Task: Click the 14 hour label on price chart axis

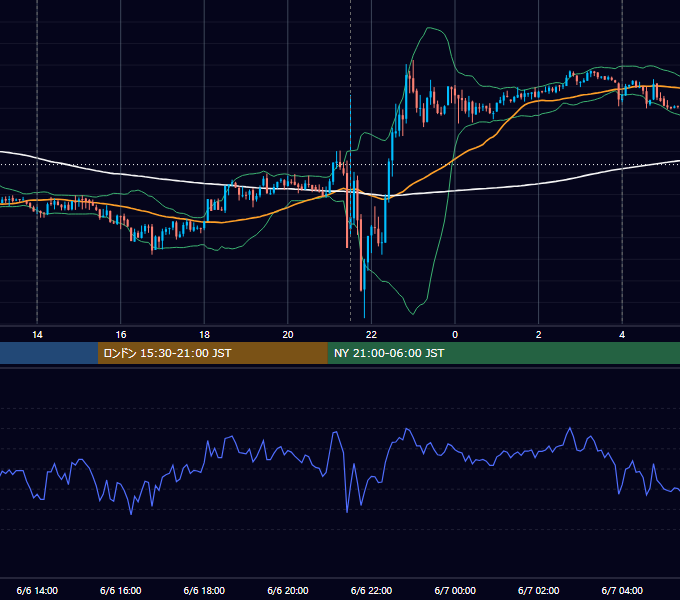Action: tap(37, 335)
